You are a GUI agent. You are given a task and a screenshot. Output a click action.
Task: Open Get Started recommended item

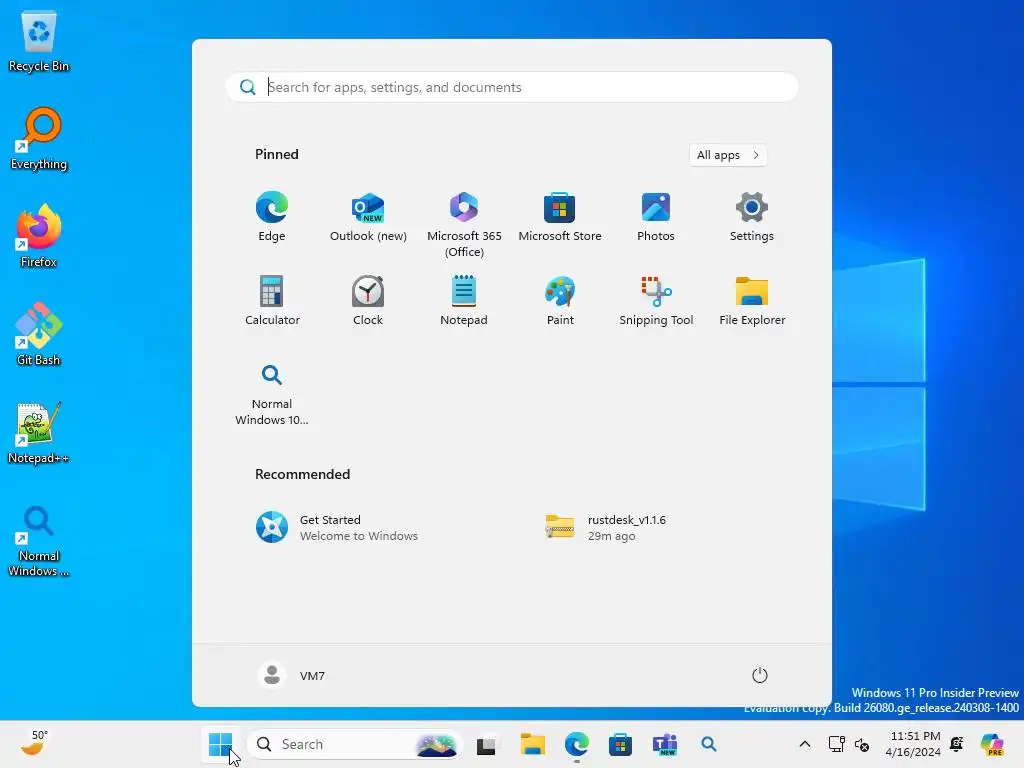[x=337, y=527]
